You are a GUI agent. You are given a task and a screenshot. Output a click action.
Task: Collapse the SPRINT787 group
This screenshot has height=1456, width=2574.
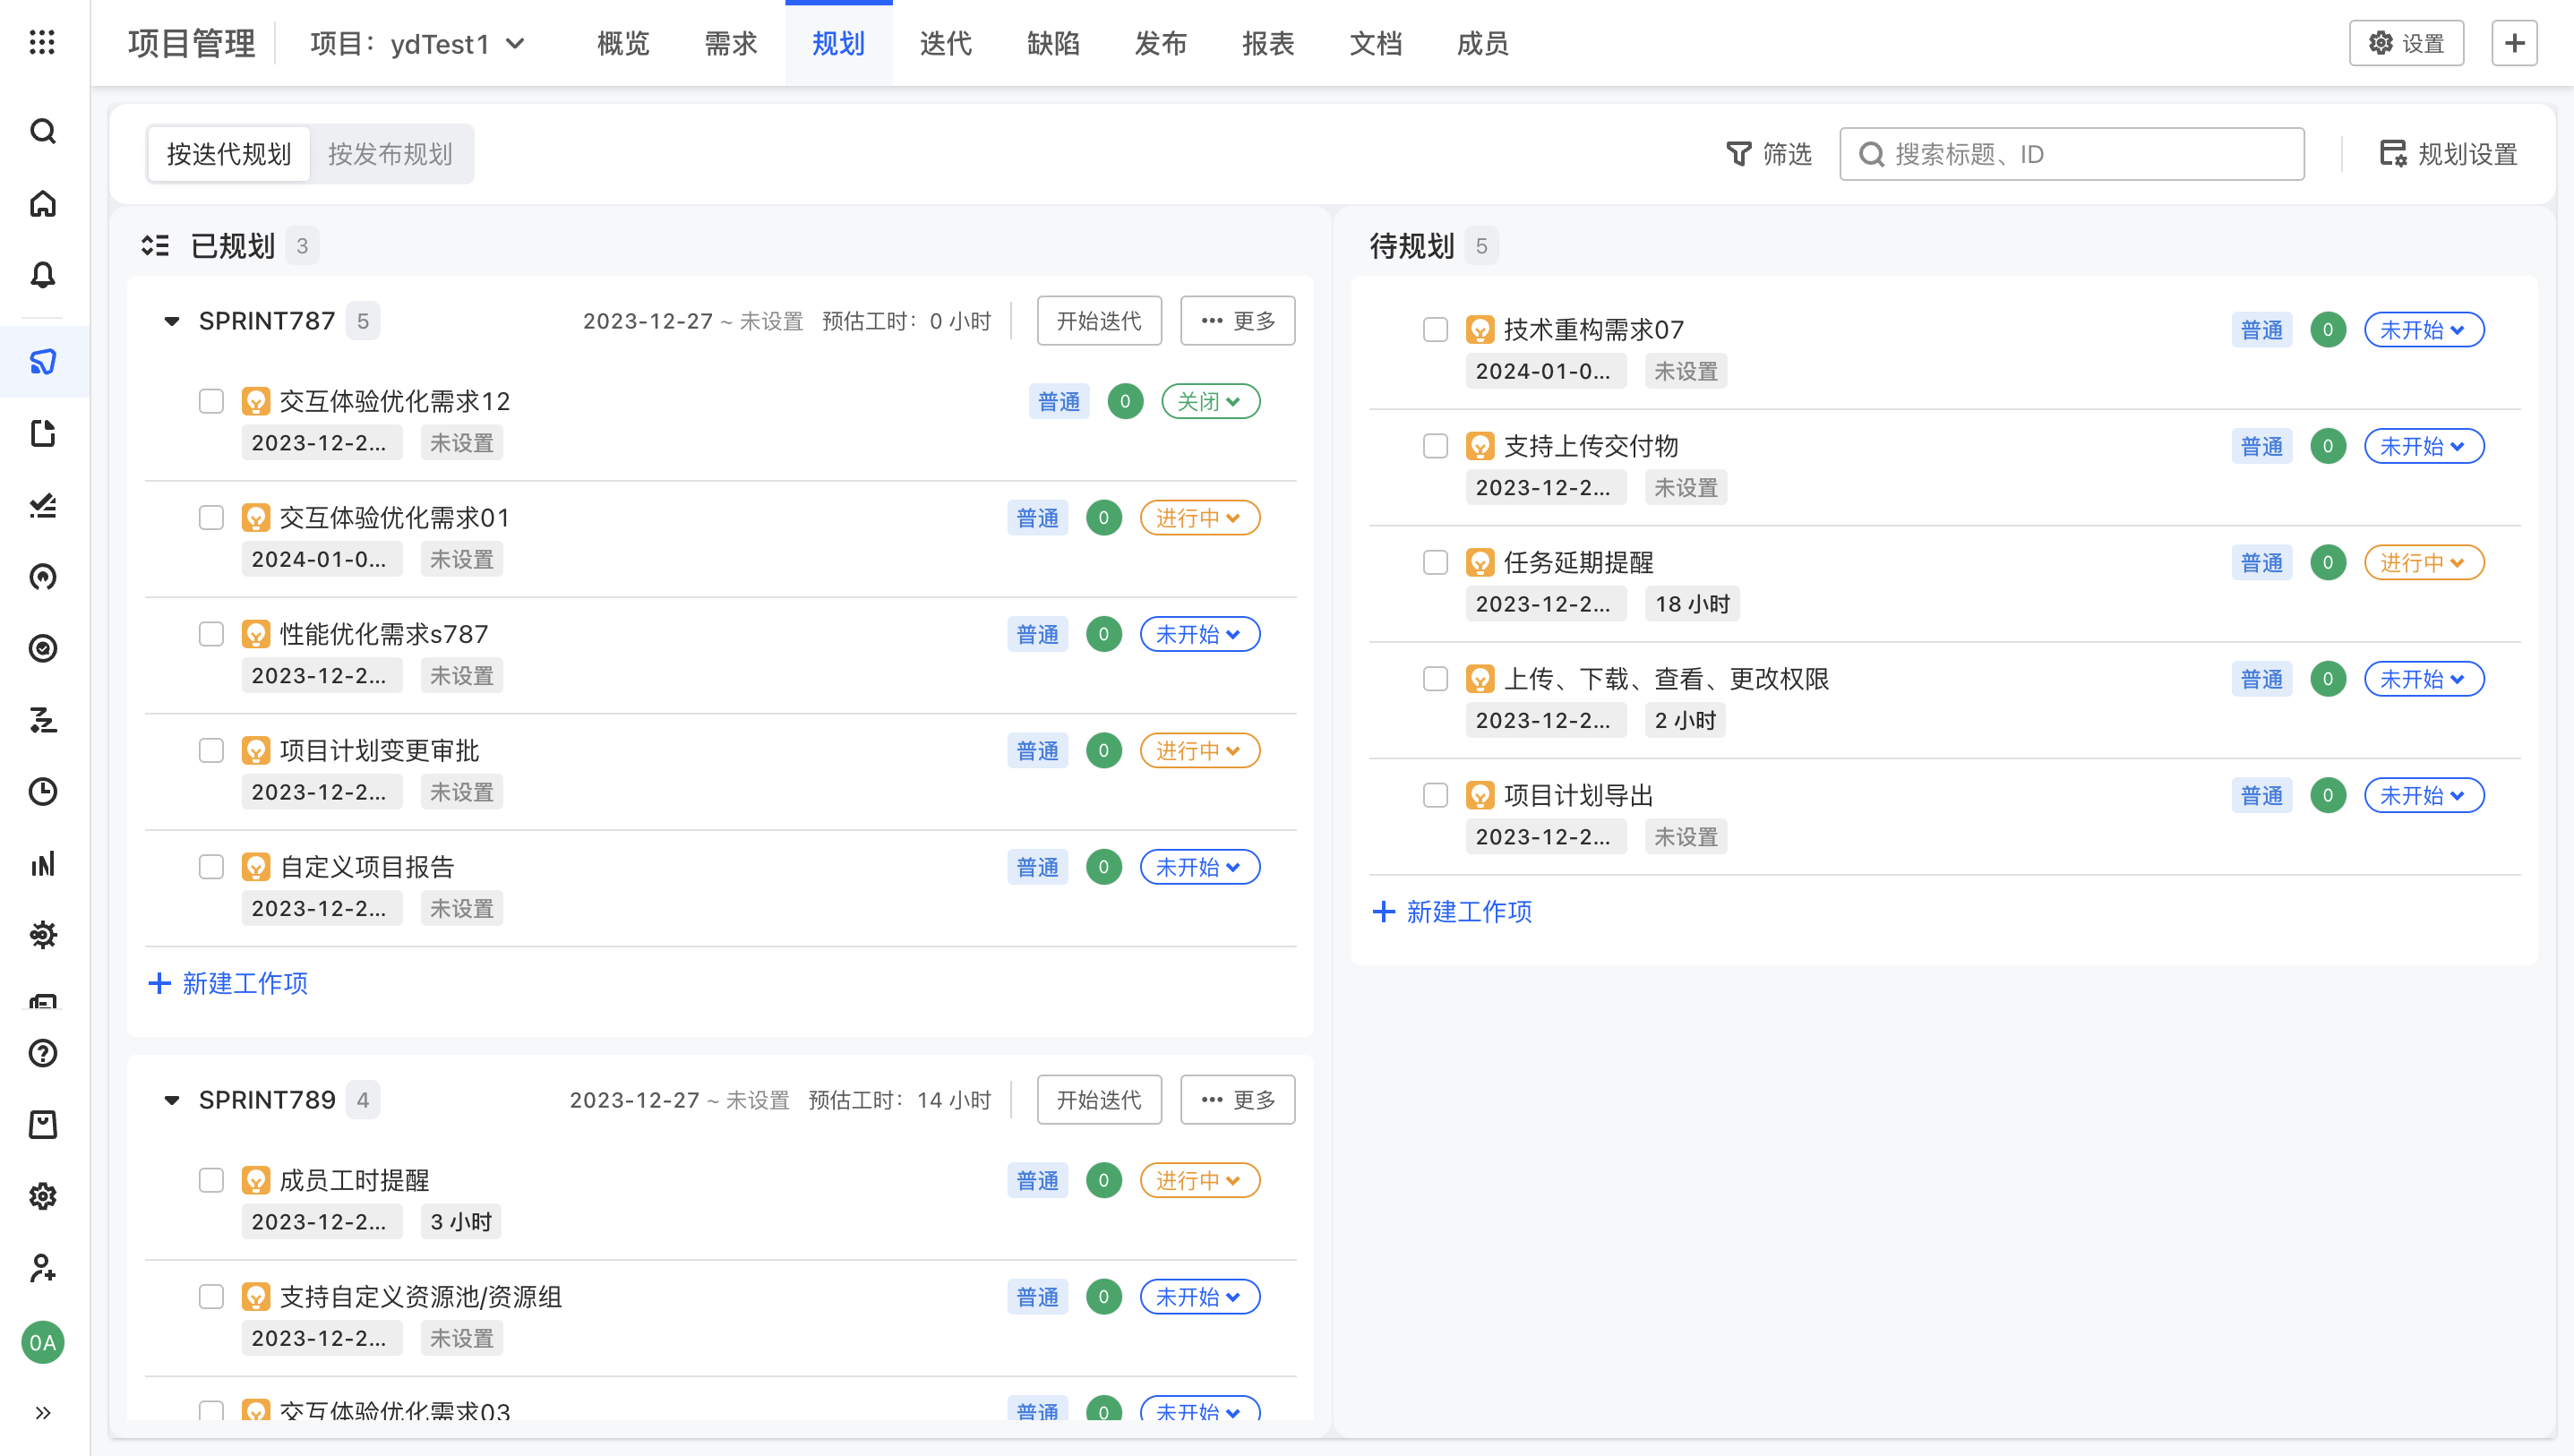pos(172,321)
